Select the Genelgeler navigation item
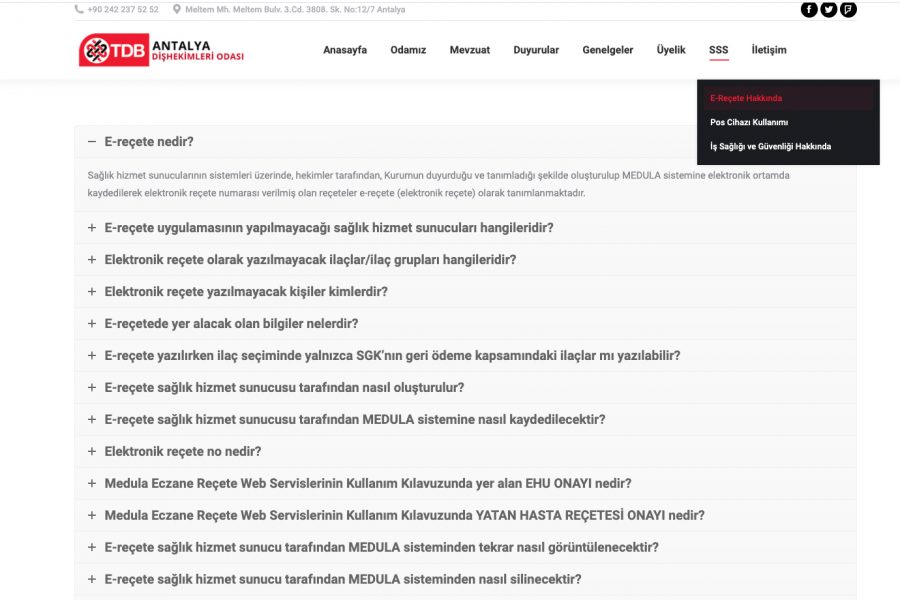The image size is (900, 600). (x=607, y=50)
